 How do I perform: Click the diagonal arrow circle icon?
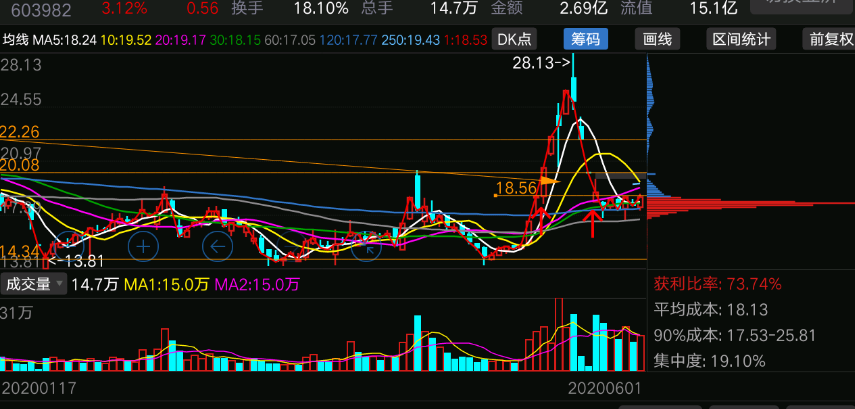tap(366, 247)
